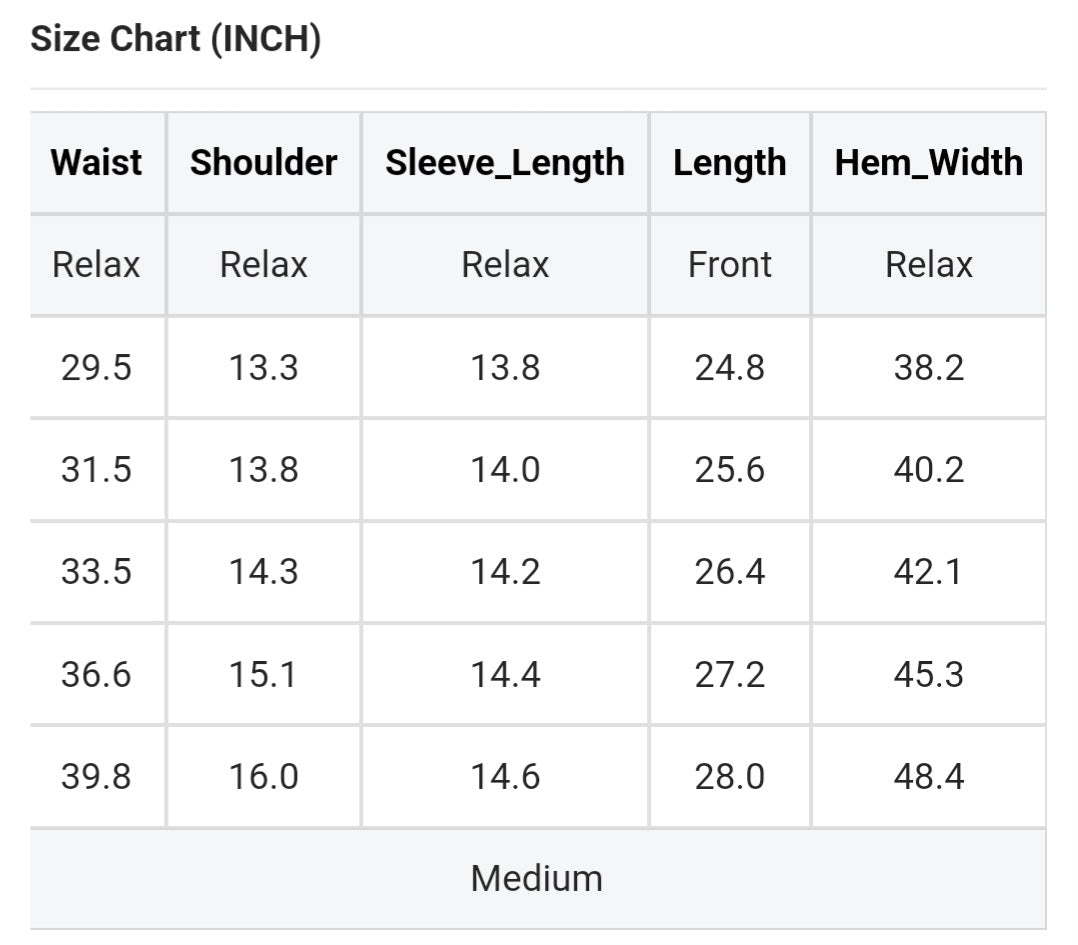The image size is (1078, 945).
Task: Select the Medium row at table bottom
Action: coord(537,878)
